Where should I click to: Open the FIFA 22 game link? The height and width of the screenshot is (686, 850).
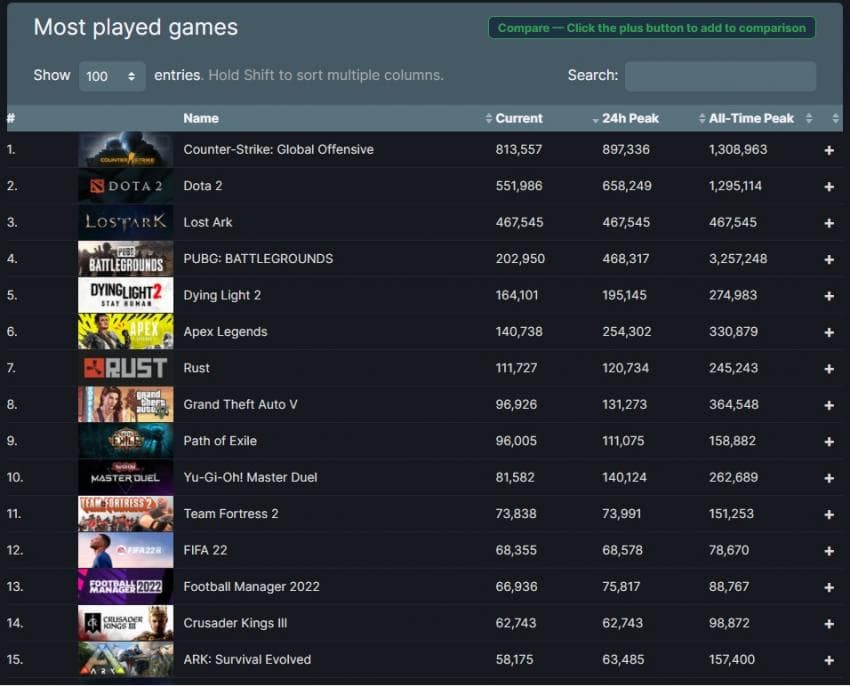tap(205, 550)
